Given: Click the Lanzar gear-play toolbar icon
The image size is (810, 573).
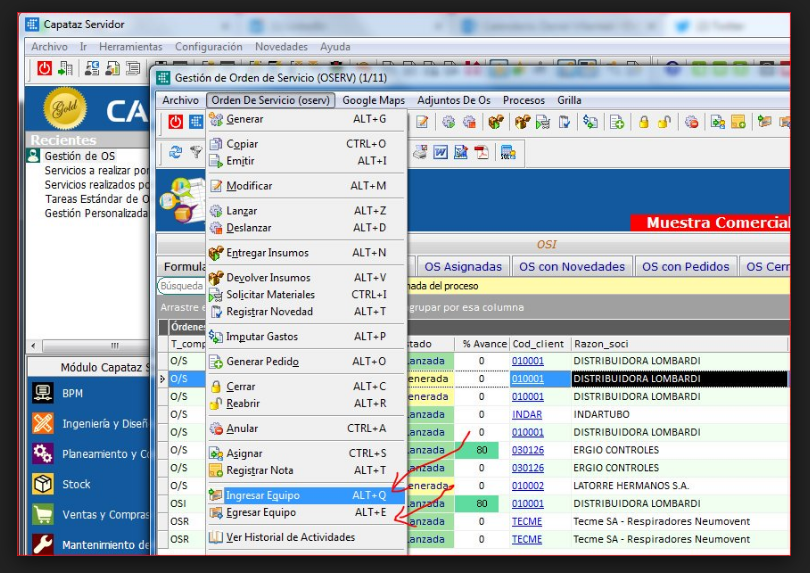Looking at the screenshot, I should 448,122.
